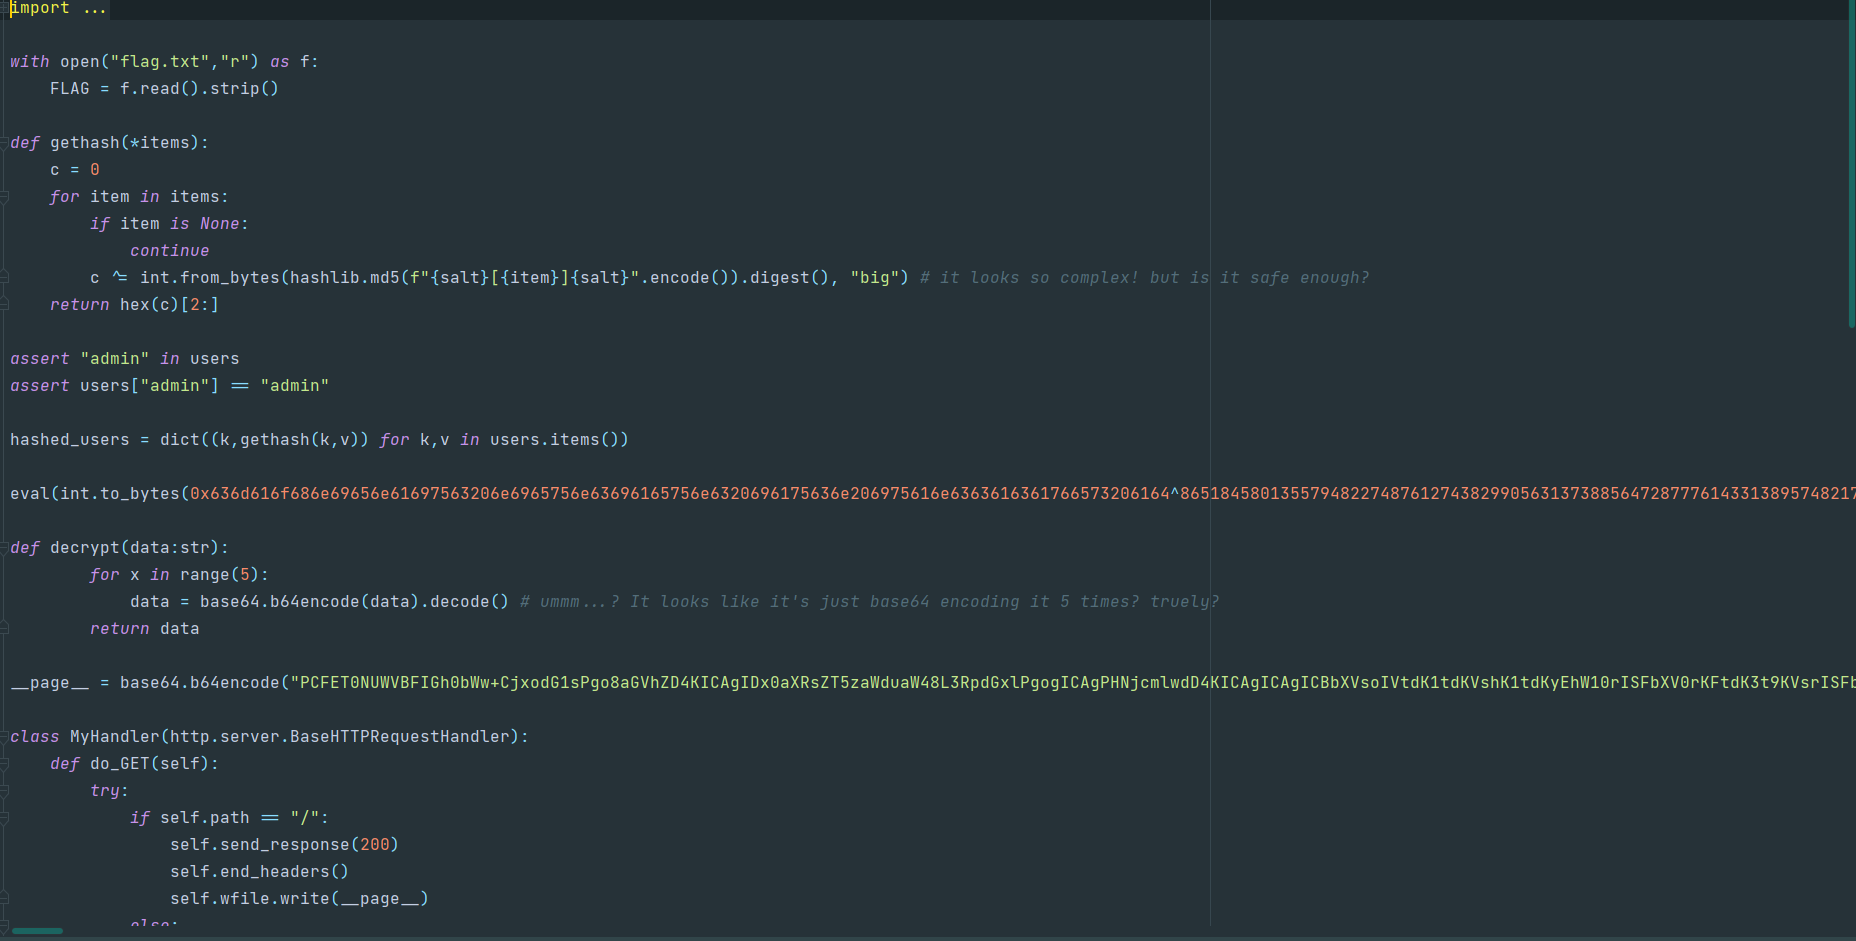Expand the folded import block
Screen dimensions: 1856x941
94,9
